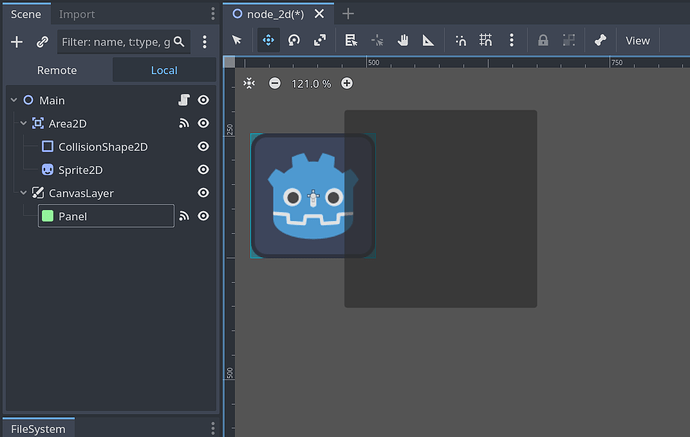Click the Sprite2D node type icon
690x437 pixels.
click(48, 169)
